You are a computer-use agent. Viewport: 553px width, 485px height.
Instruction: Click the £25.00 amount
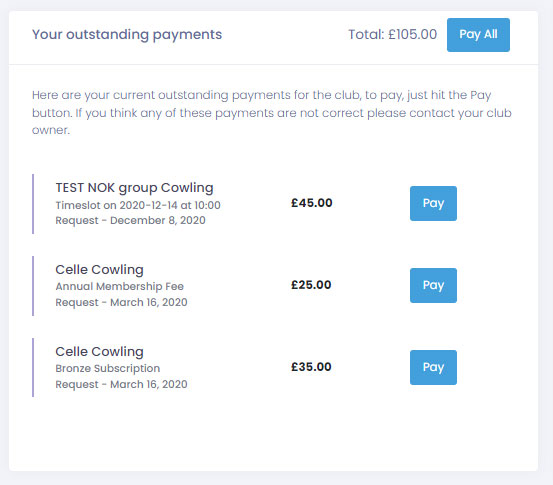coord(311,285)
